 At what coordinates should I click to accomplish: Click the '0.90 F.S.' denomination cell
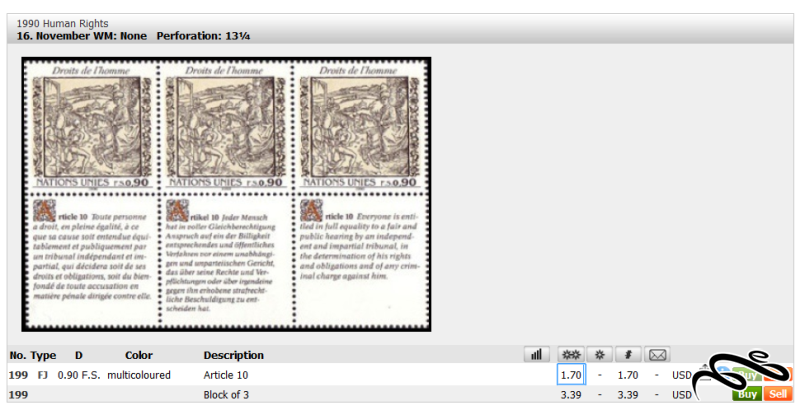tap(79, 375)
